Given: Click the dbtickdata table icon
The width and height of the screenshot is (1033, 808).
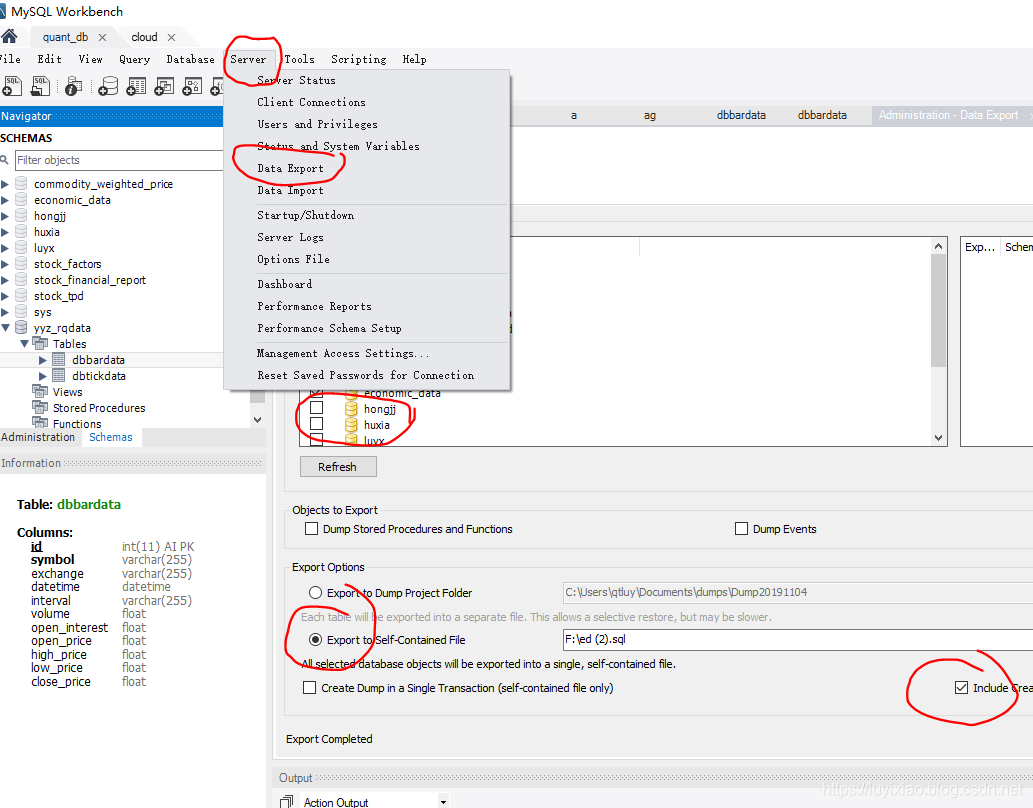Looking at the screenshot, I should 59,376.
